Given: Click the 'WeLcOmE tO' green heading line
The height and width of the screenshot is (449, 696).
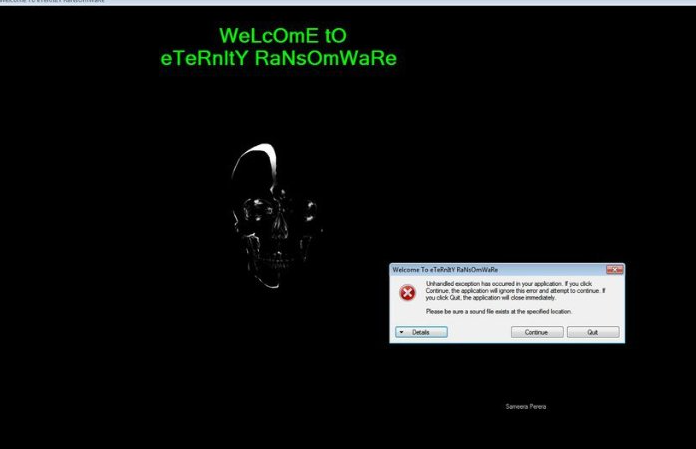Looking at the screenshot, I should pos(283,36).
